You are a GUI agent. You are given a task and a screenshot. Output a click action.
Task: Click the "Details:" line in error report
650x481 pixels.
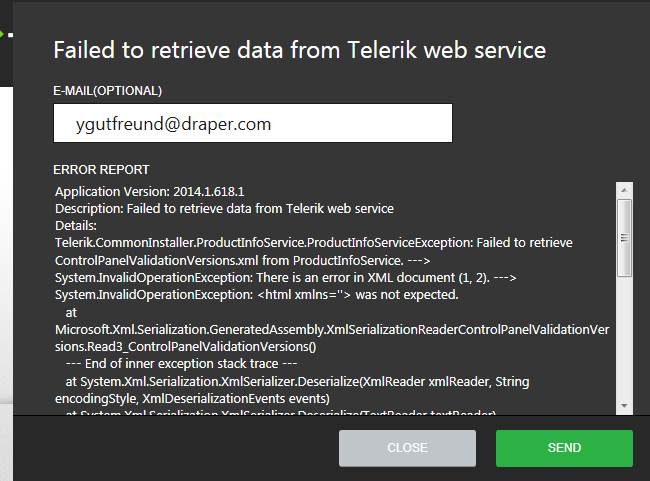[76, 226]
